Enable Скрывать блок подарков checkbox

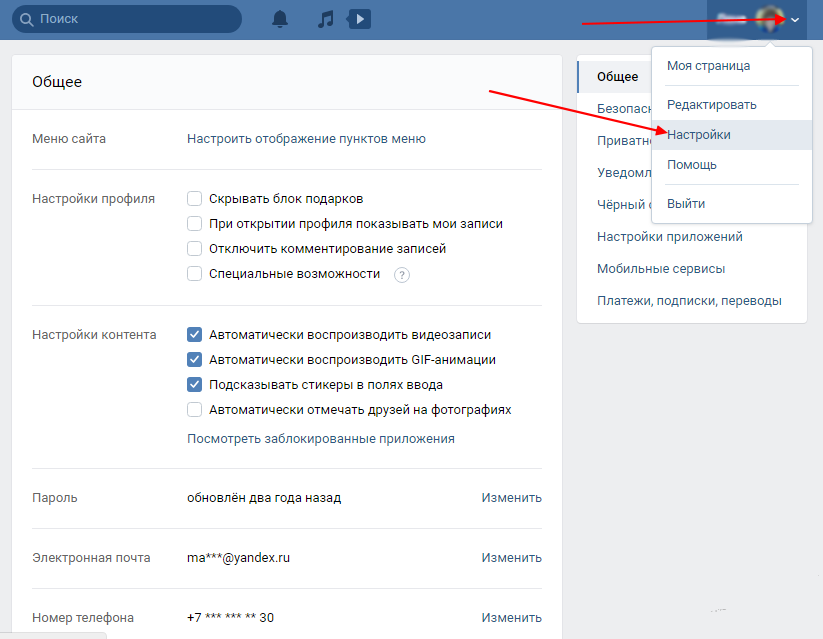pos(194,198)
